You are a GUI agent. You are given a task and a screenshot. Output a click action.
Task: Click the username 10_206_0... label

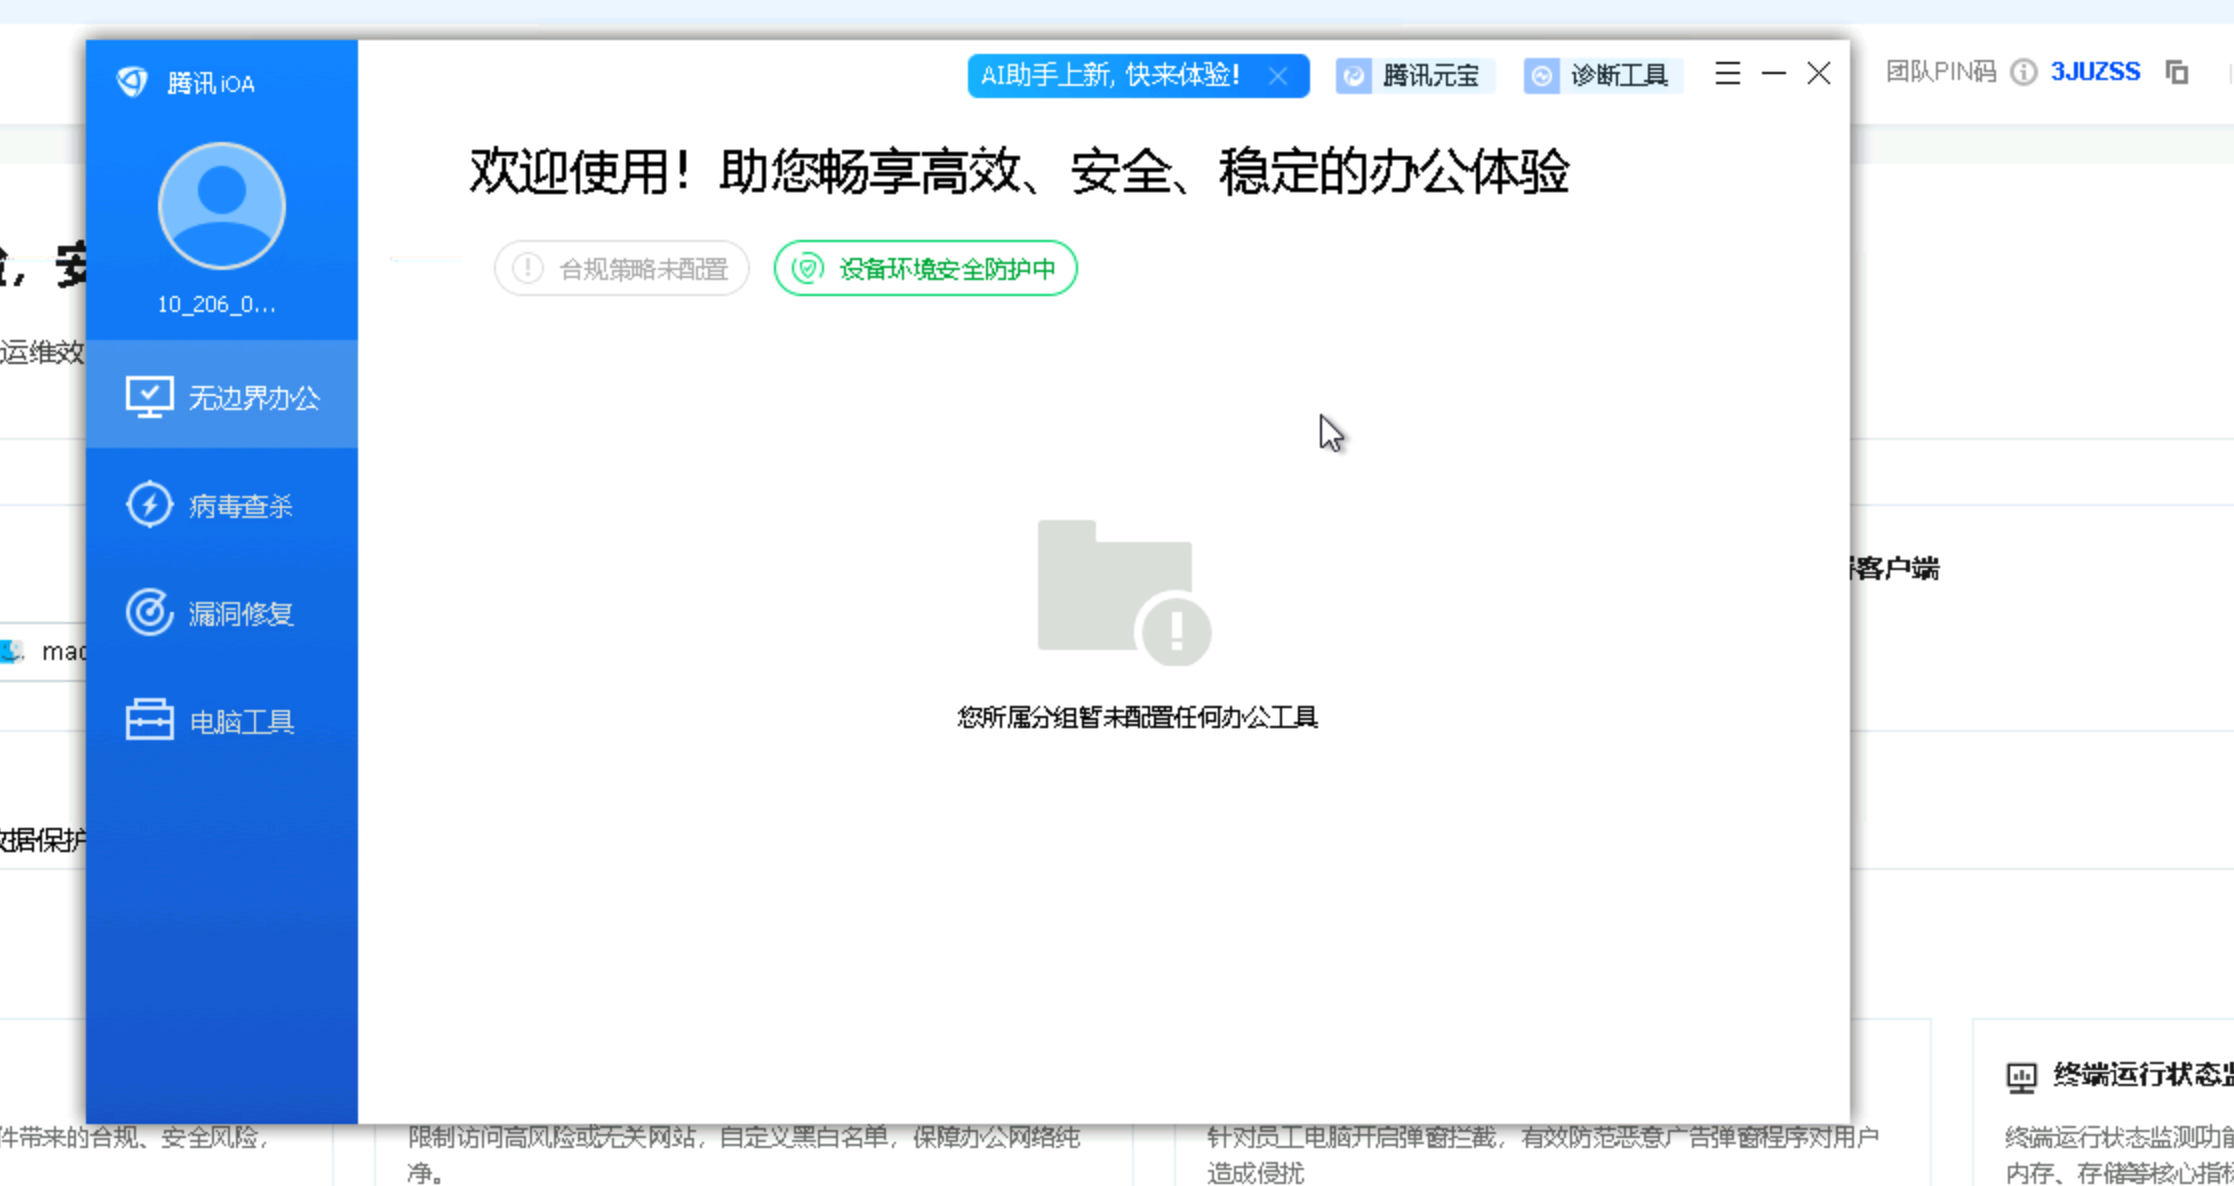[217, 305]
